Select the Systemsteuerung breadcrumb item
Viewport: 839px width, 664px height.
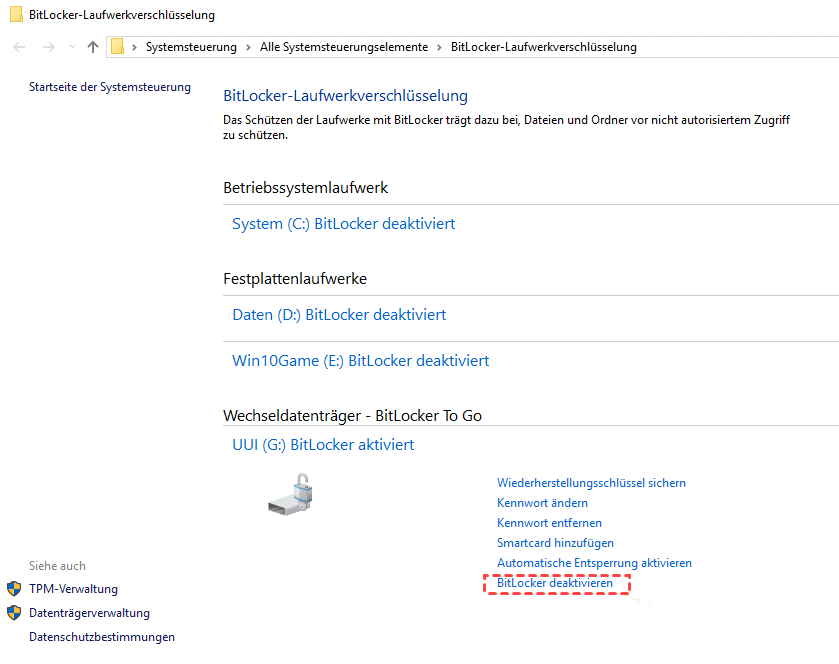[191, 47]
